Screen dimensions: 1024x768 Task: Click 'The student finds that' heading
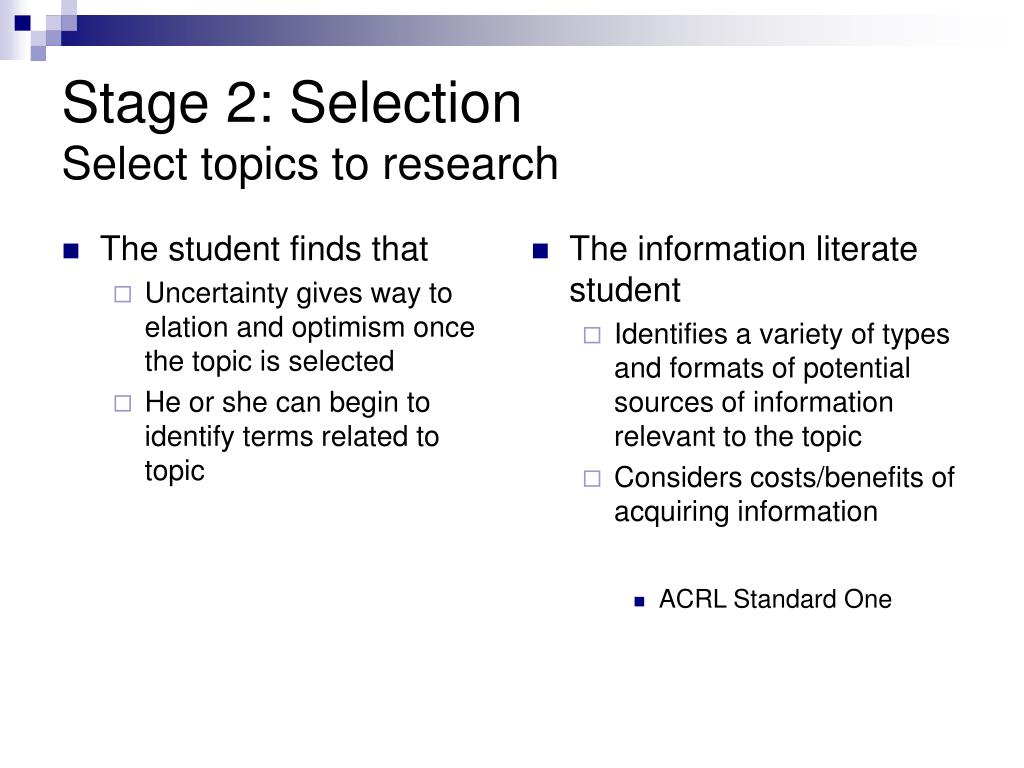pyautogui.click(x=264, y=249)
